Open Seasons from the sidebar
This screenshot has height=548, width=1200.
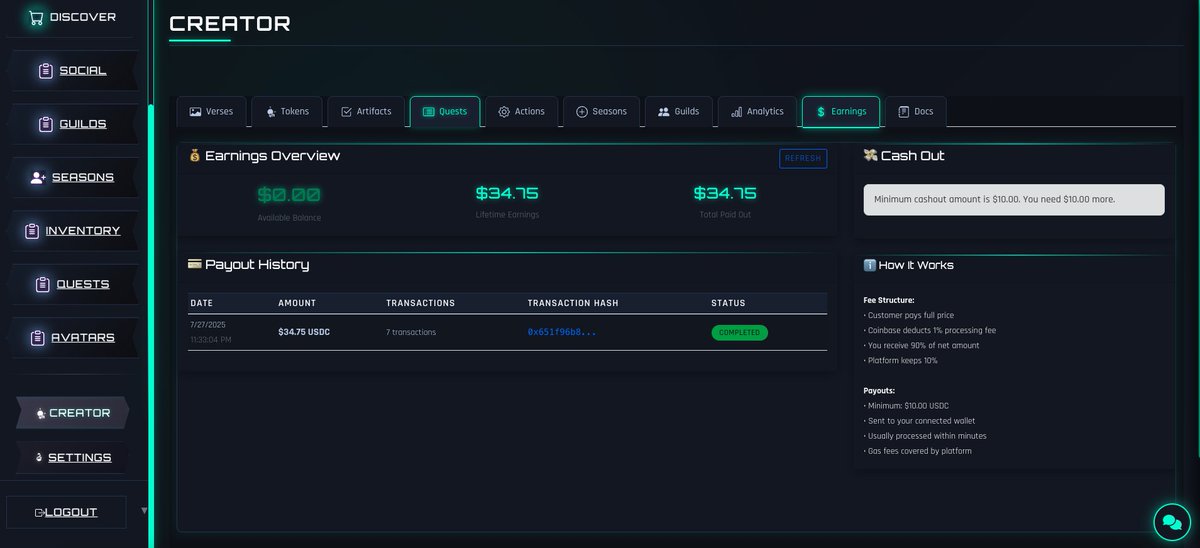(x=71, y=177)
